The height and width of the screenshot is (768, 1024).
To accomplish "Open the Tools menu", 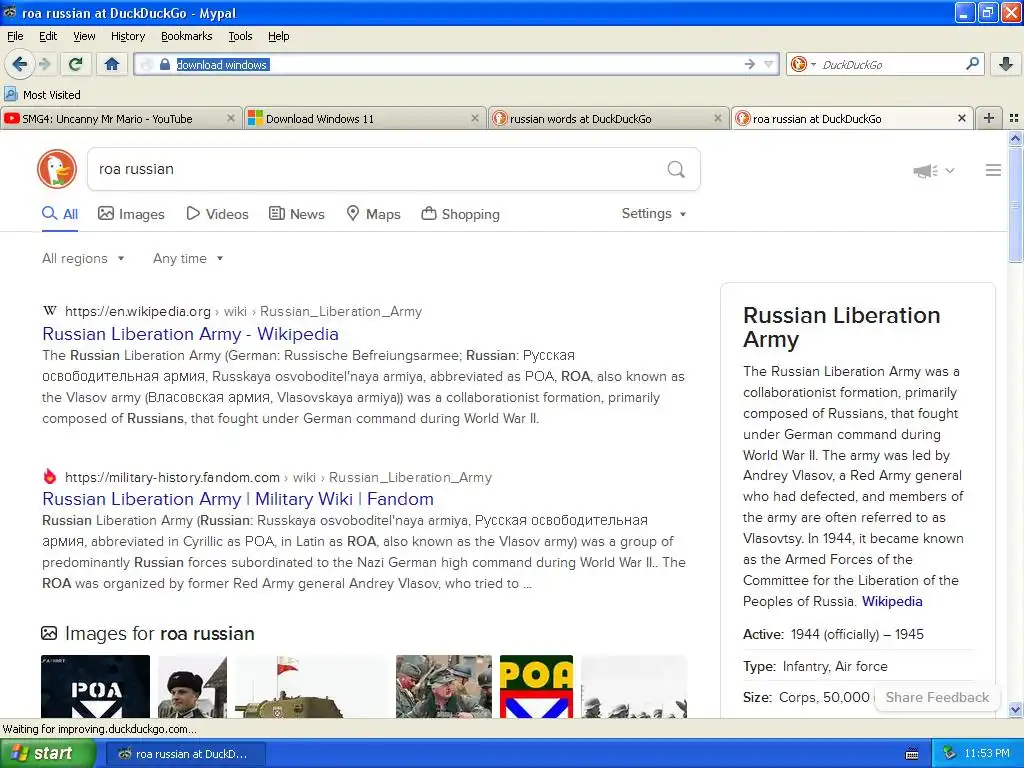I will (x=240, y=36).
